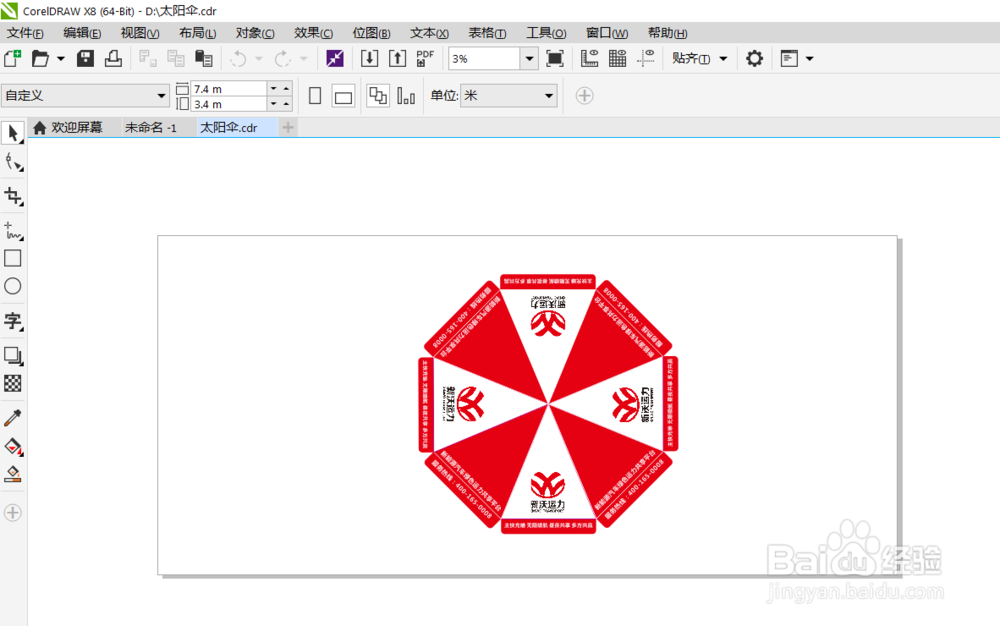Switch to the 欢迎屏幕 tab
The height and width of the screenshot is (626, 1000).
point(68,127)
